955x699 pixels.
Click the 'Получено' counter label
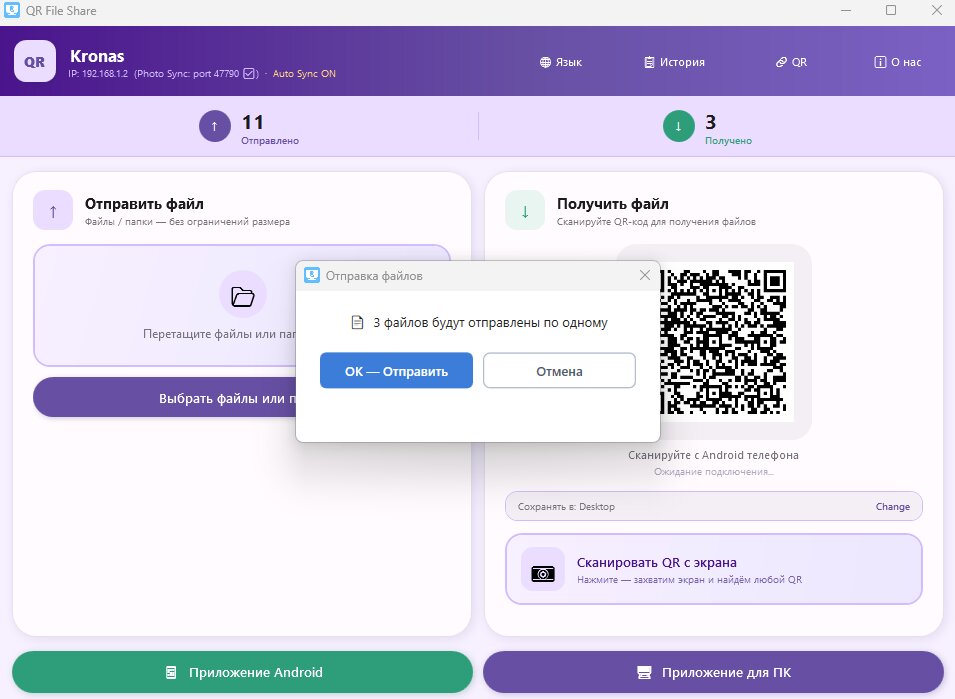728,141
